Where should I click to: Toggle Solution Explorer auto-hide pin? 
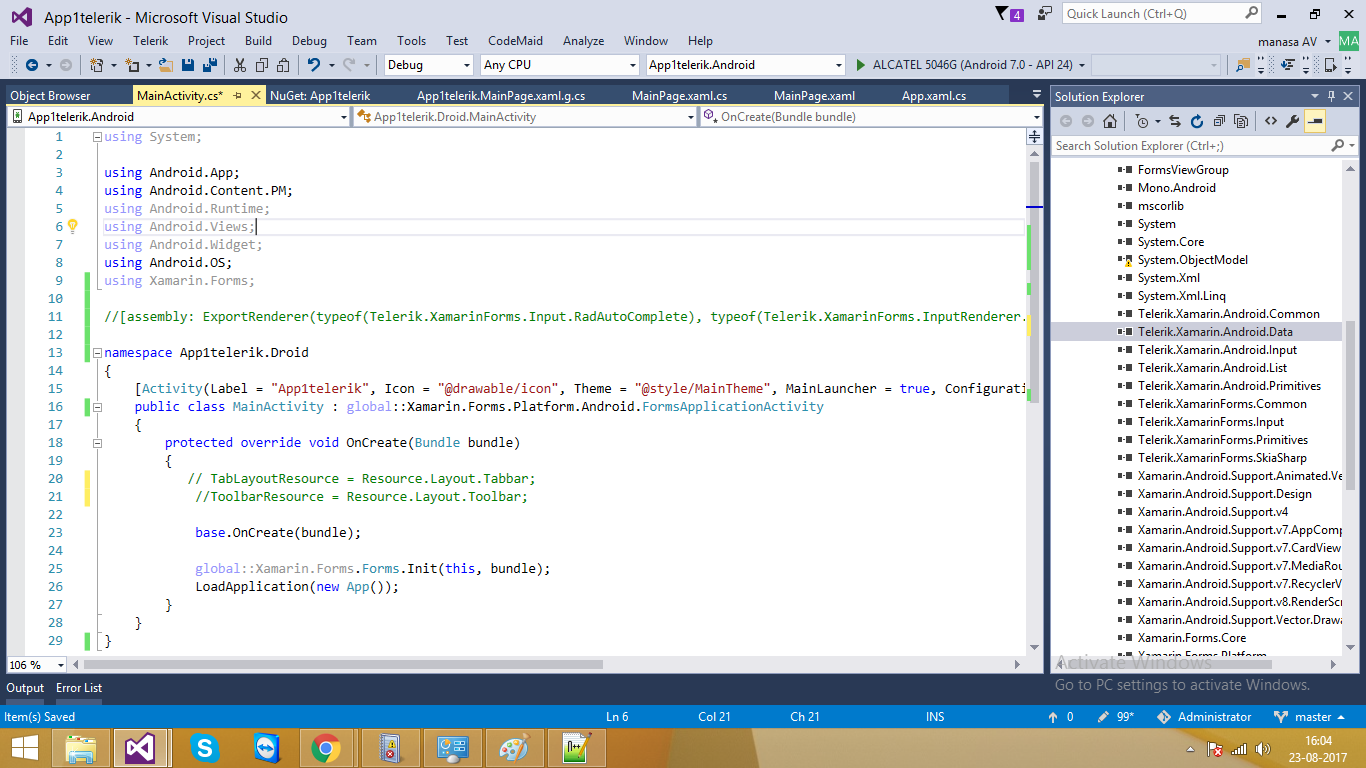click(x=1332, y=97)
